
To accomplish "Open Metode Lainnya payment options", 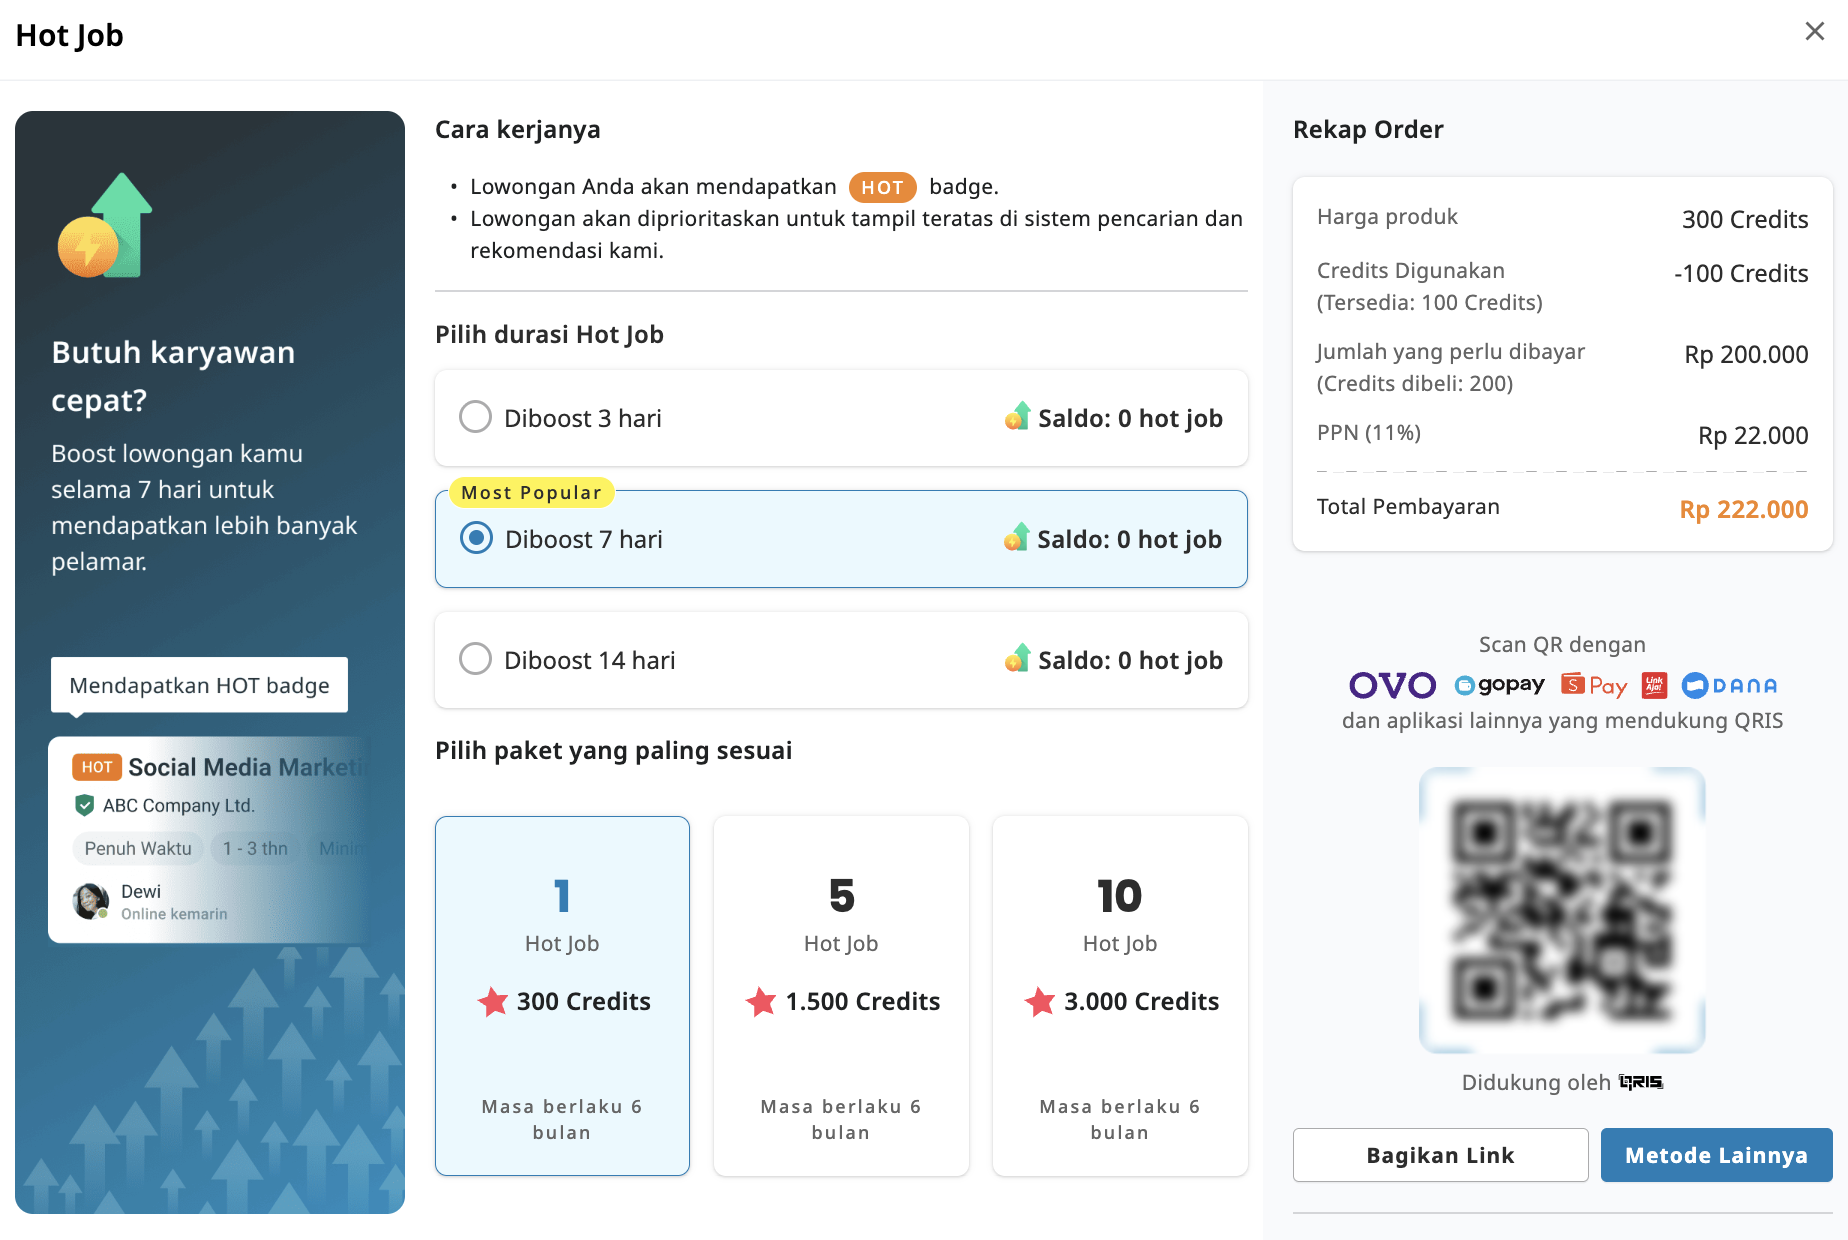I will [1716, 1155].
